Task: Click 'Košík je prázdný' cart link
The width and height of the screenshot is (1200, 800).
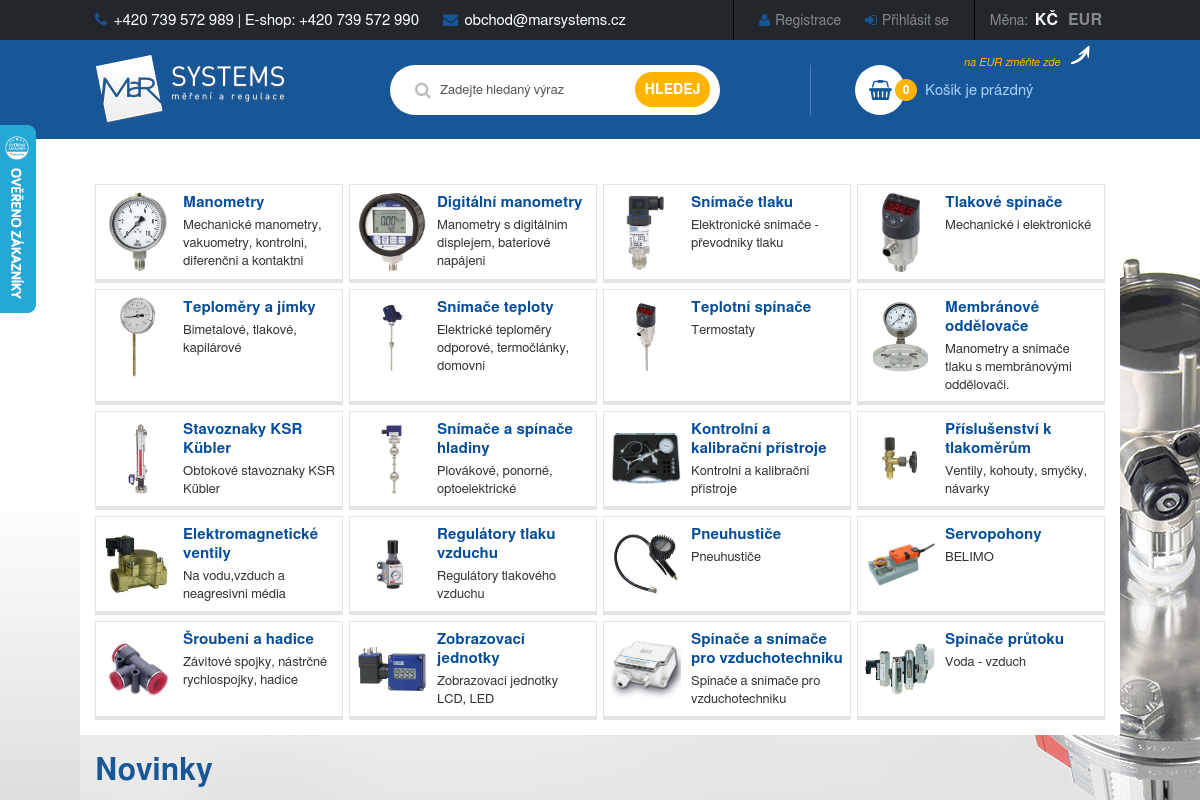Action: click(979, 90)
